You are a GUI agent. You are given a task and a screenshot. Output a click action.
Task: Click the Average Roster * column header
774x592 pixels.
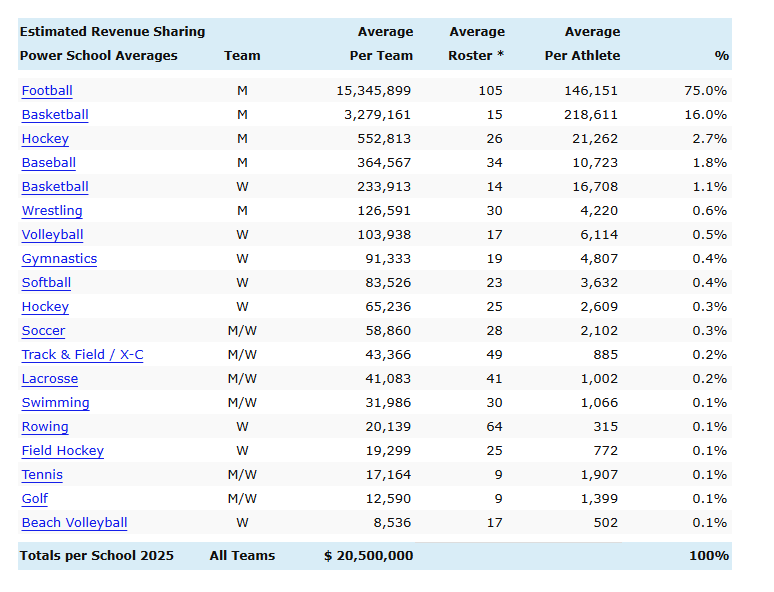(476, 43)
